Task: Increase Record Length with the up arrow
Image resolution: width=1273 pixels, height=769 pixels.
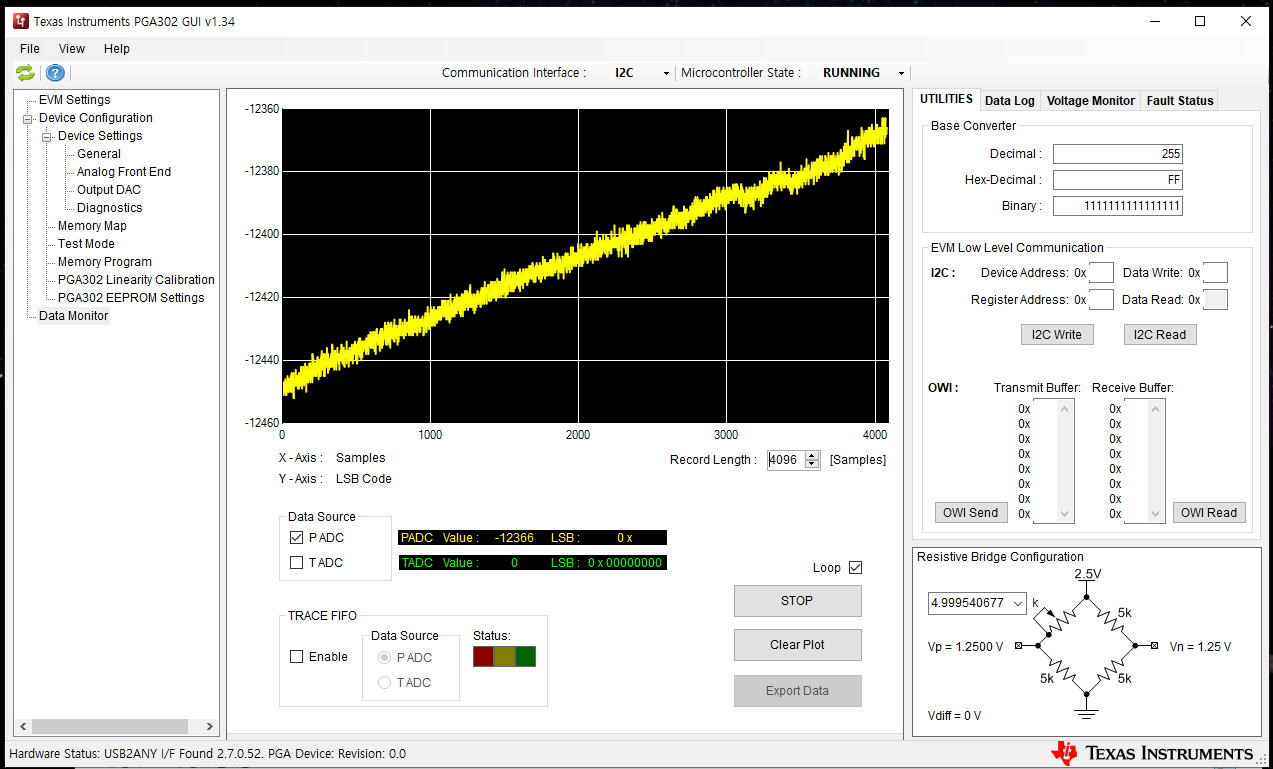Action: [x=812, y=455]
